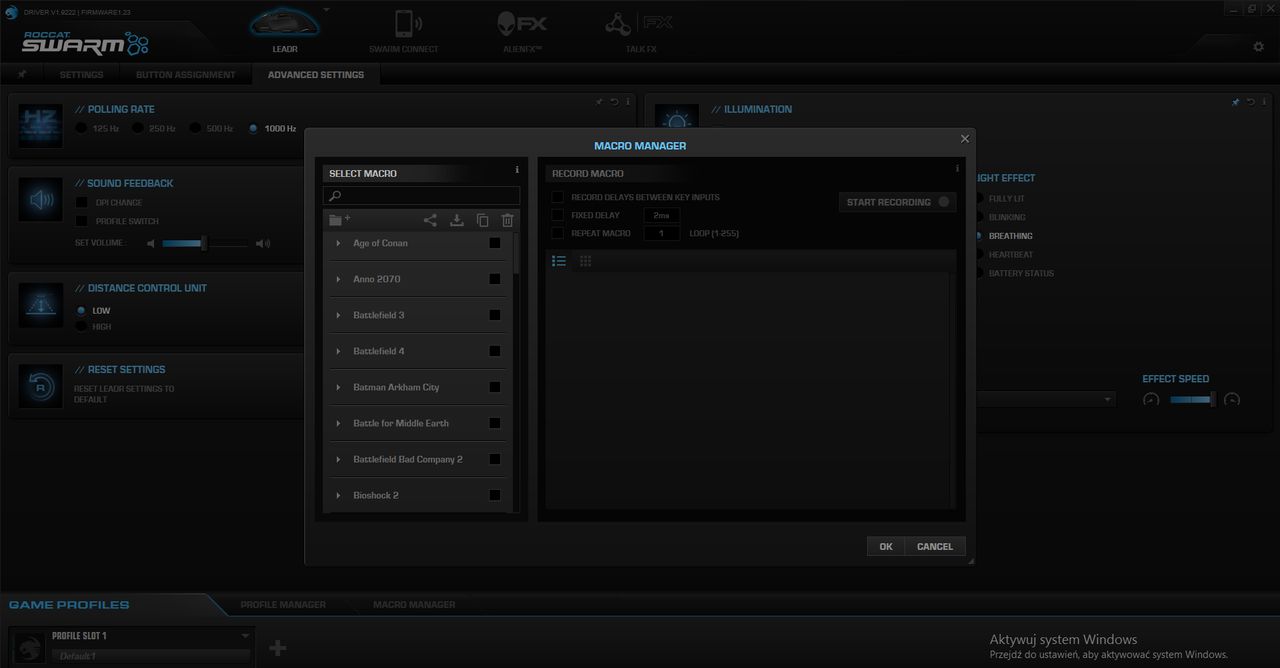1280x668 pixels.
Task: Expand the Battlefield 3 macro set
Action: click(338, 315)
